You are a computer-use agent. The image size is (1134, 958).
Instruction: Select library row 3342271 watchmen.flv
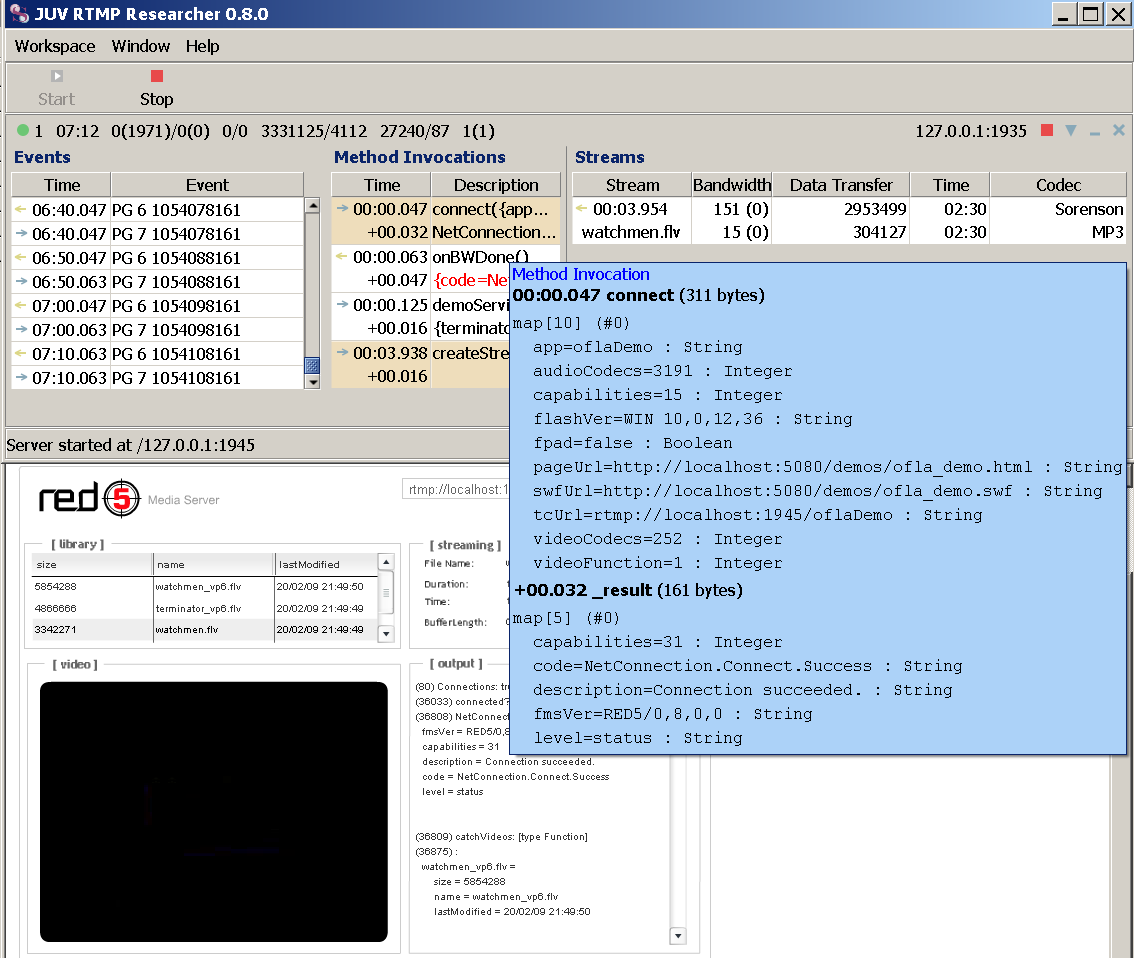pos(203,630)
